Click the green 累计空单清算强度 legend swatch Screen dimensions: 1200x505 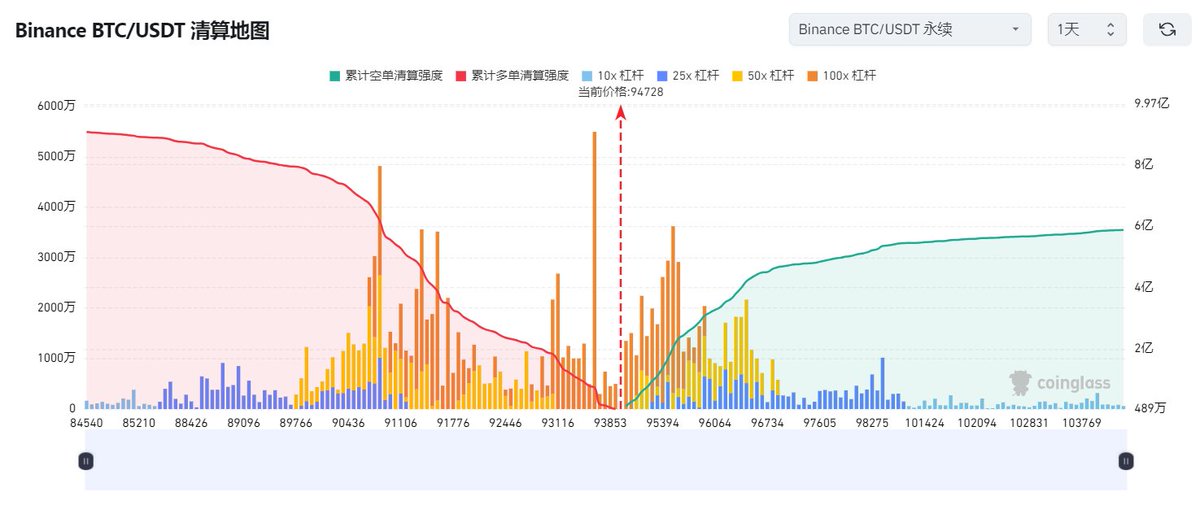335,75
